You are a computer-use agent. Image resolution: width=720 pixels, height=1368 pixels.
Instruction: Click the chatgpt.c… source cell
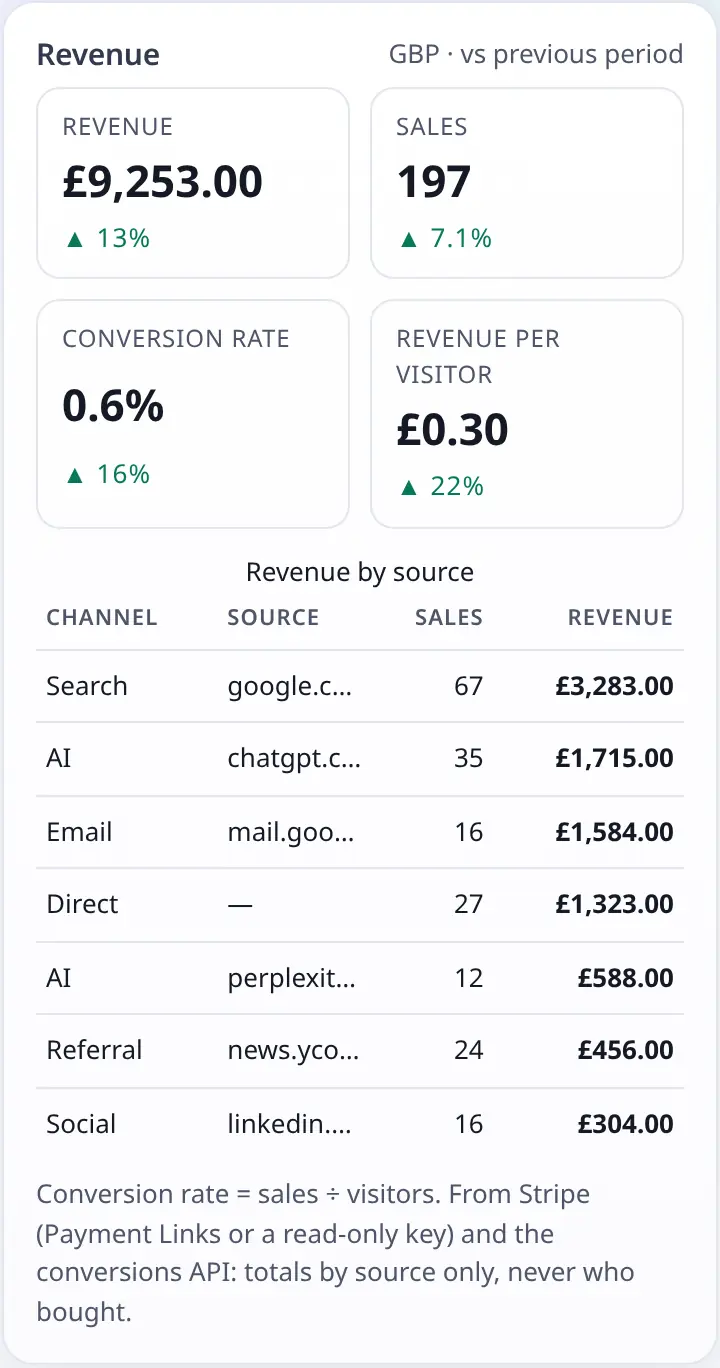click(x=294, y=758)
